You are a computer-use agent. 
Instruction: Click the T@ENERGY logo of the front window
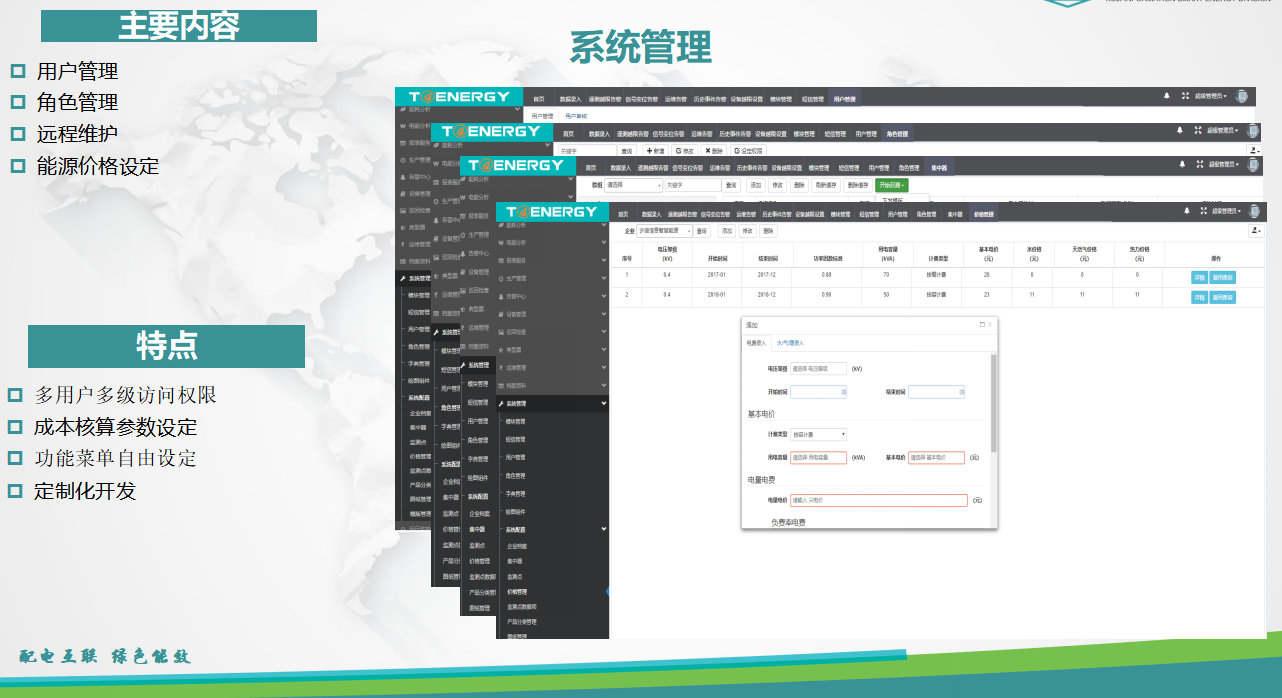click(551, 212)
